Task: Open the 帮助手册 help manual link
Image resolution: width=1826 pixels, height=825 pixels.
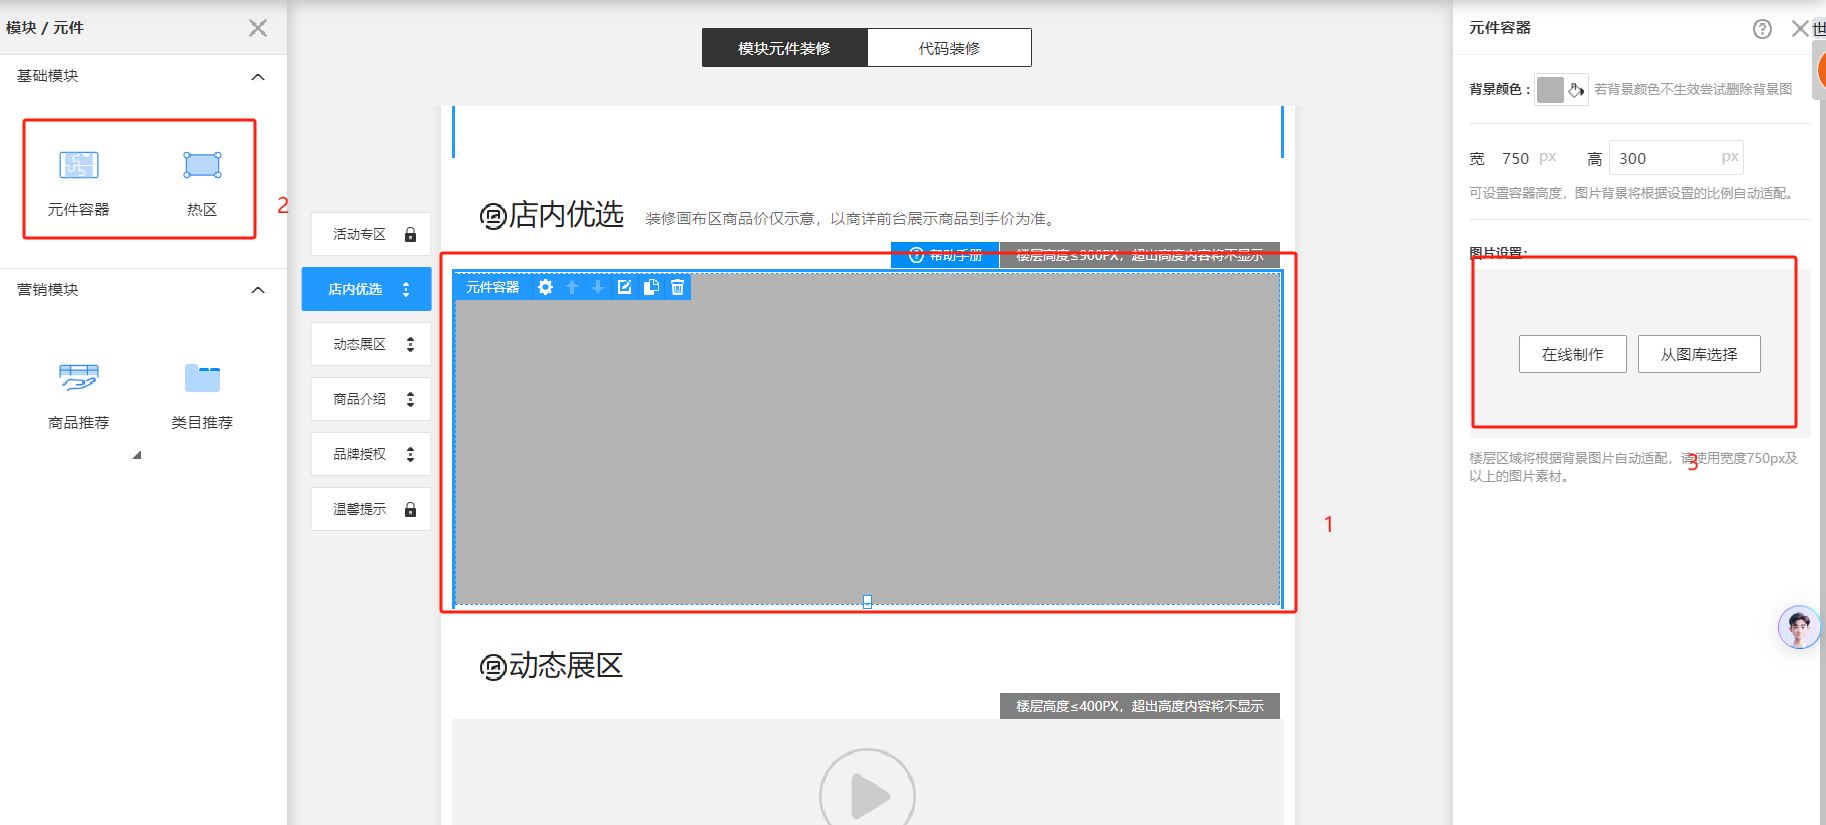Action: [x=945, y=255]
